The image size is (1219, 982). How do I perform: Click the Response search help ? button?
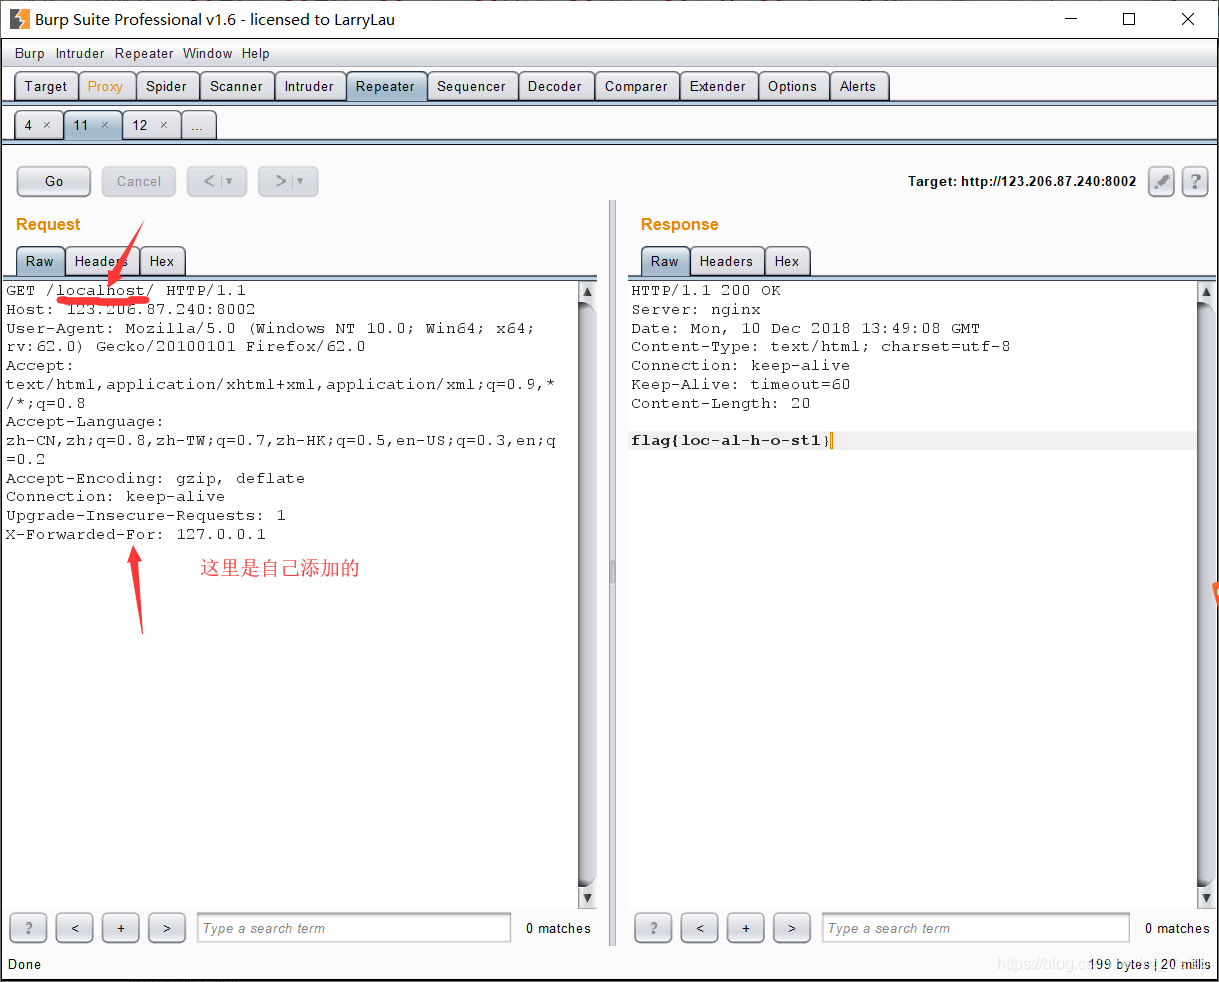tap(653, 928)
